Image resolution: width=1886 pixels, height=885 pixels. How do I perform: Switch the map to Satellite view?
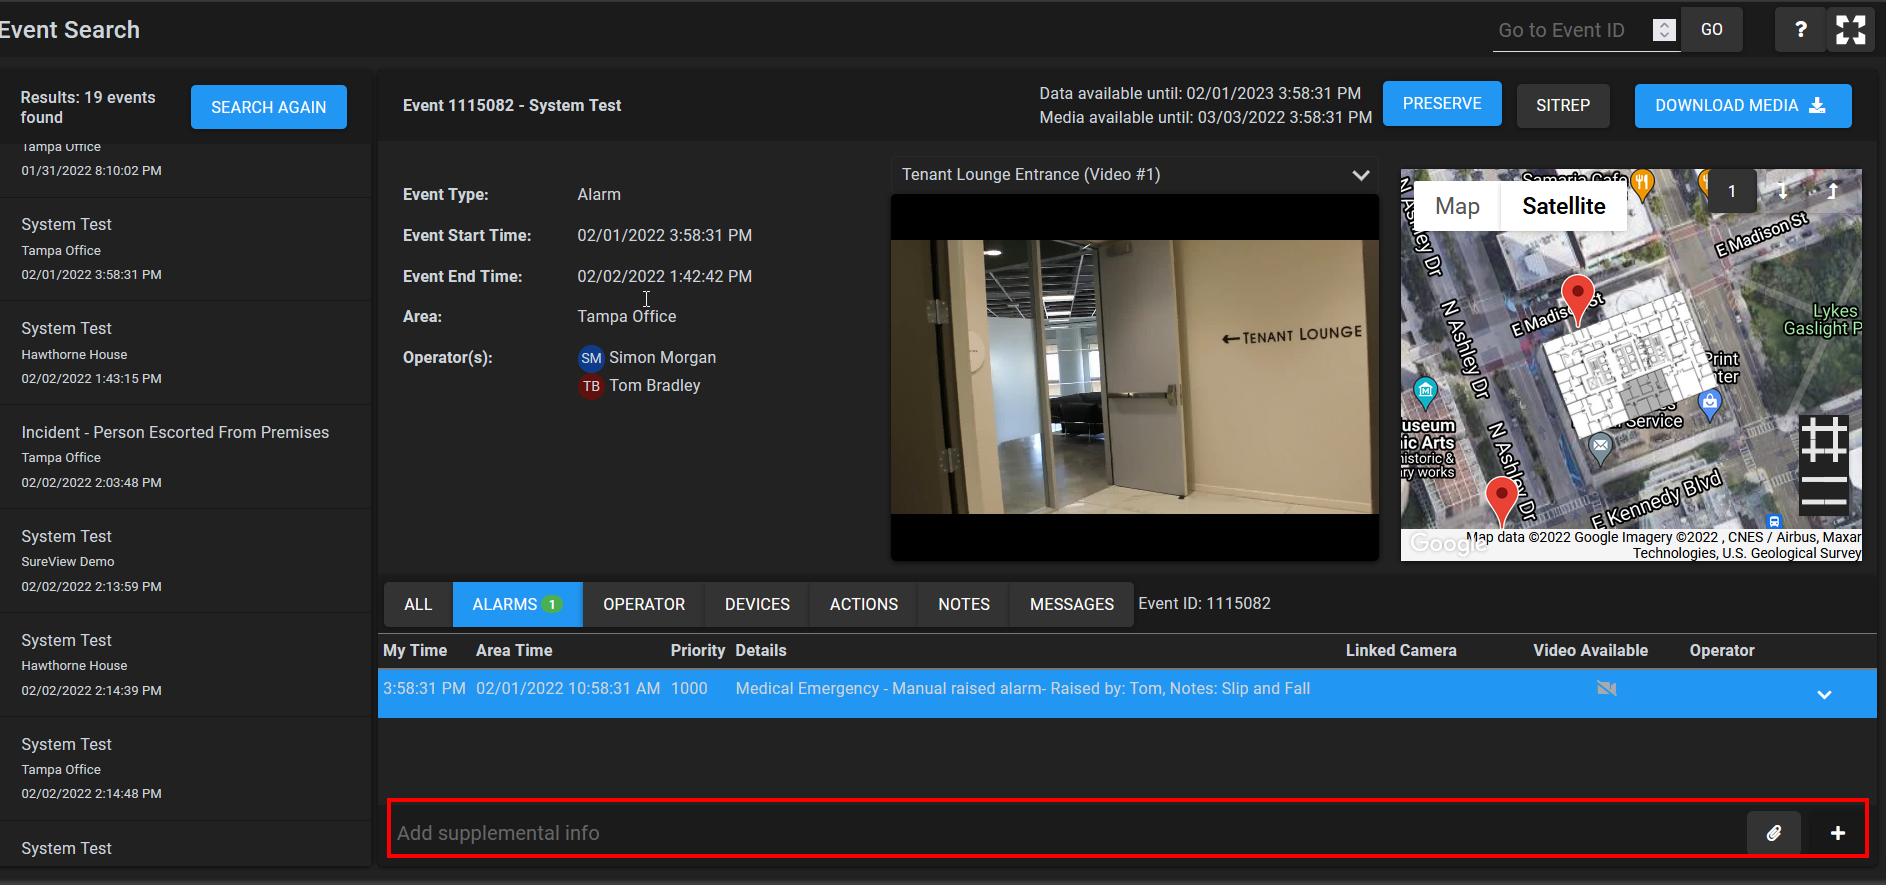pos(1564,206)
